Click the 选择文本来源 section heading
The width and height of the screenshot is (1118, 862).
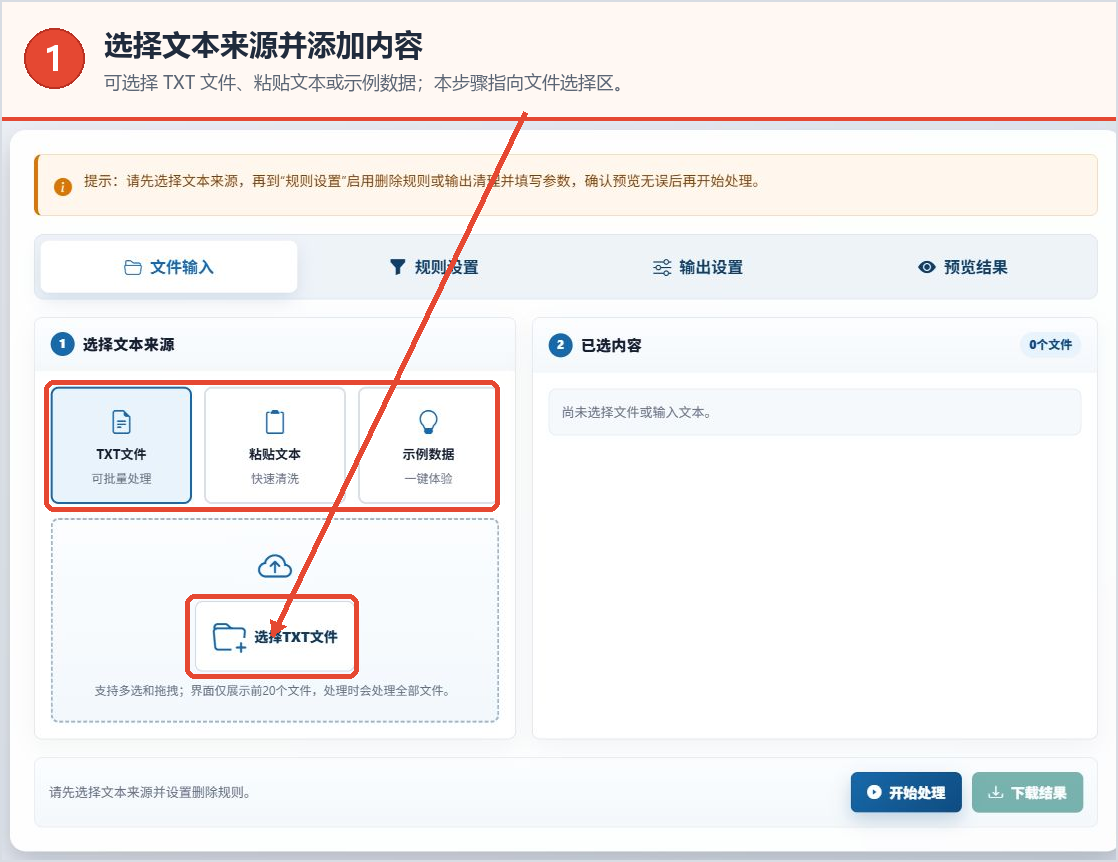click(128, 344)
